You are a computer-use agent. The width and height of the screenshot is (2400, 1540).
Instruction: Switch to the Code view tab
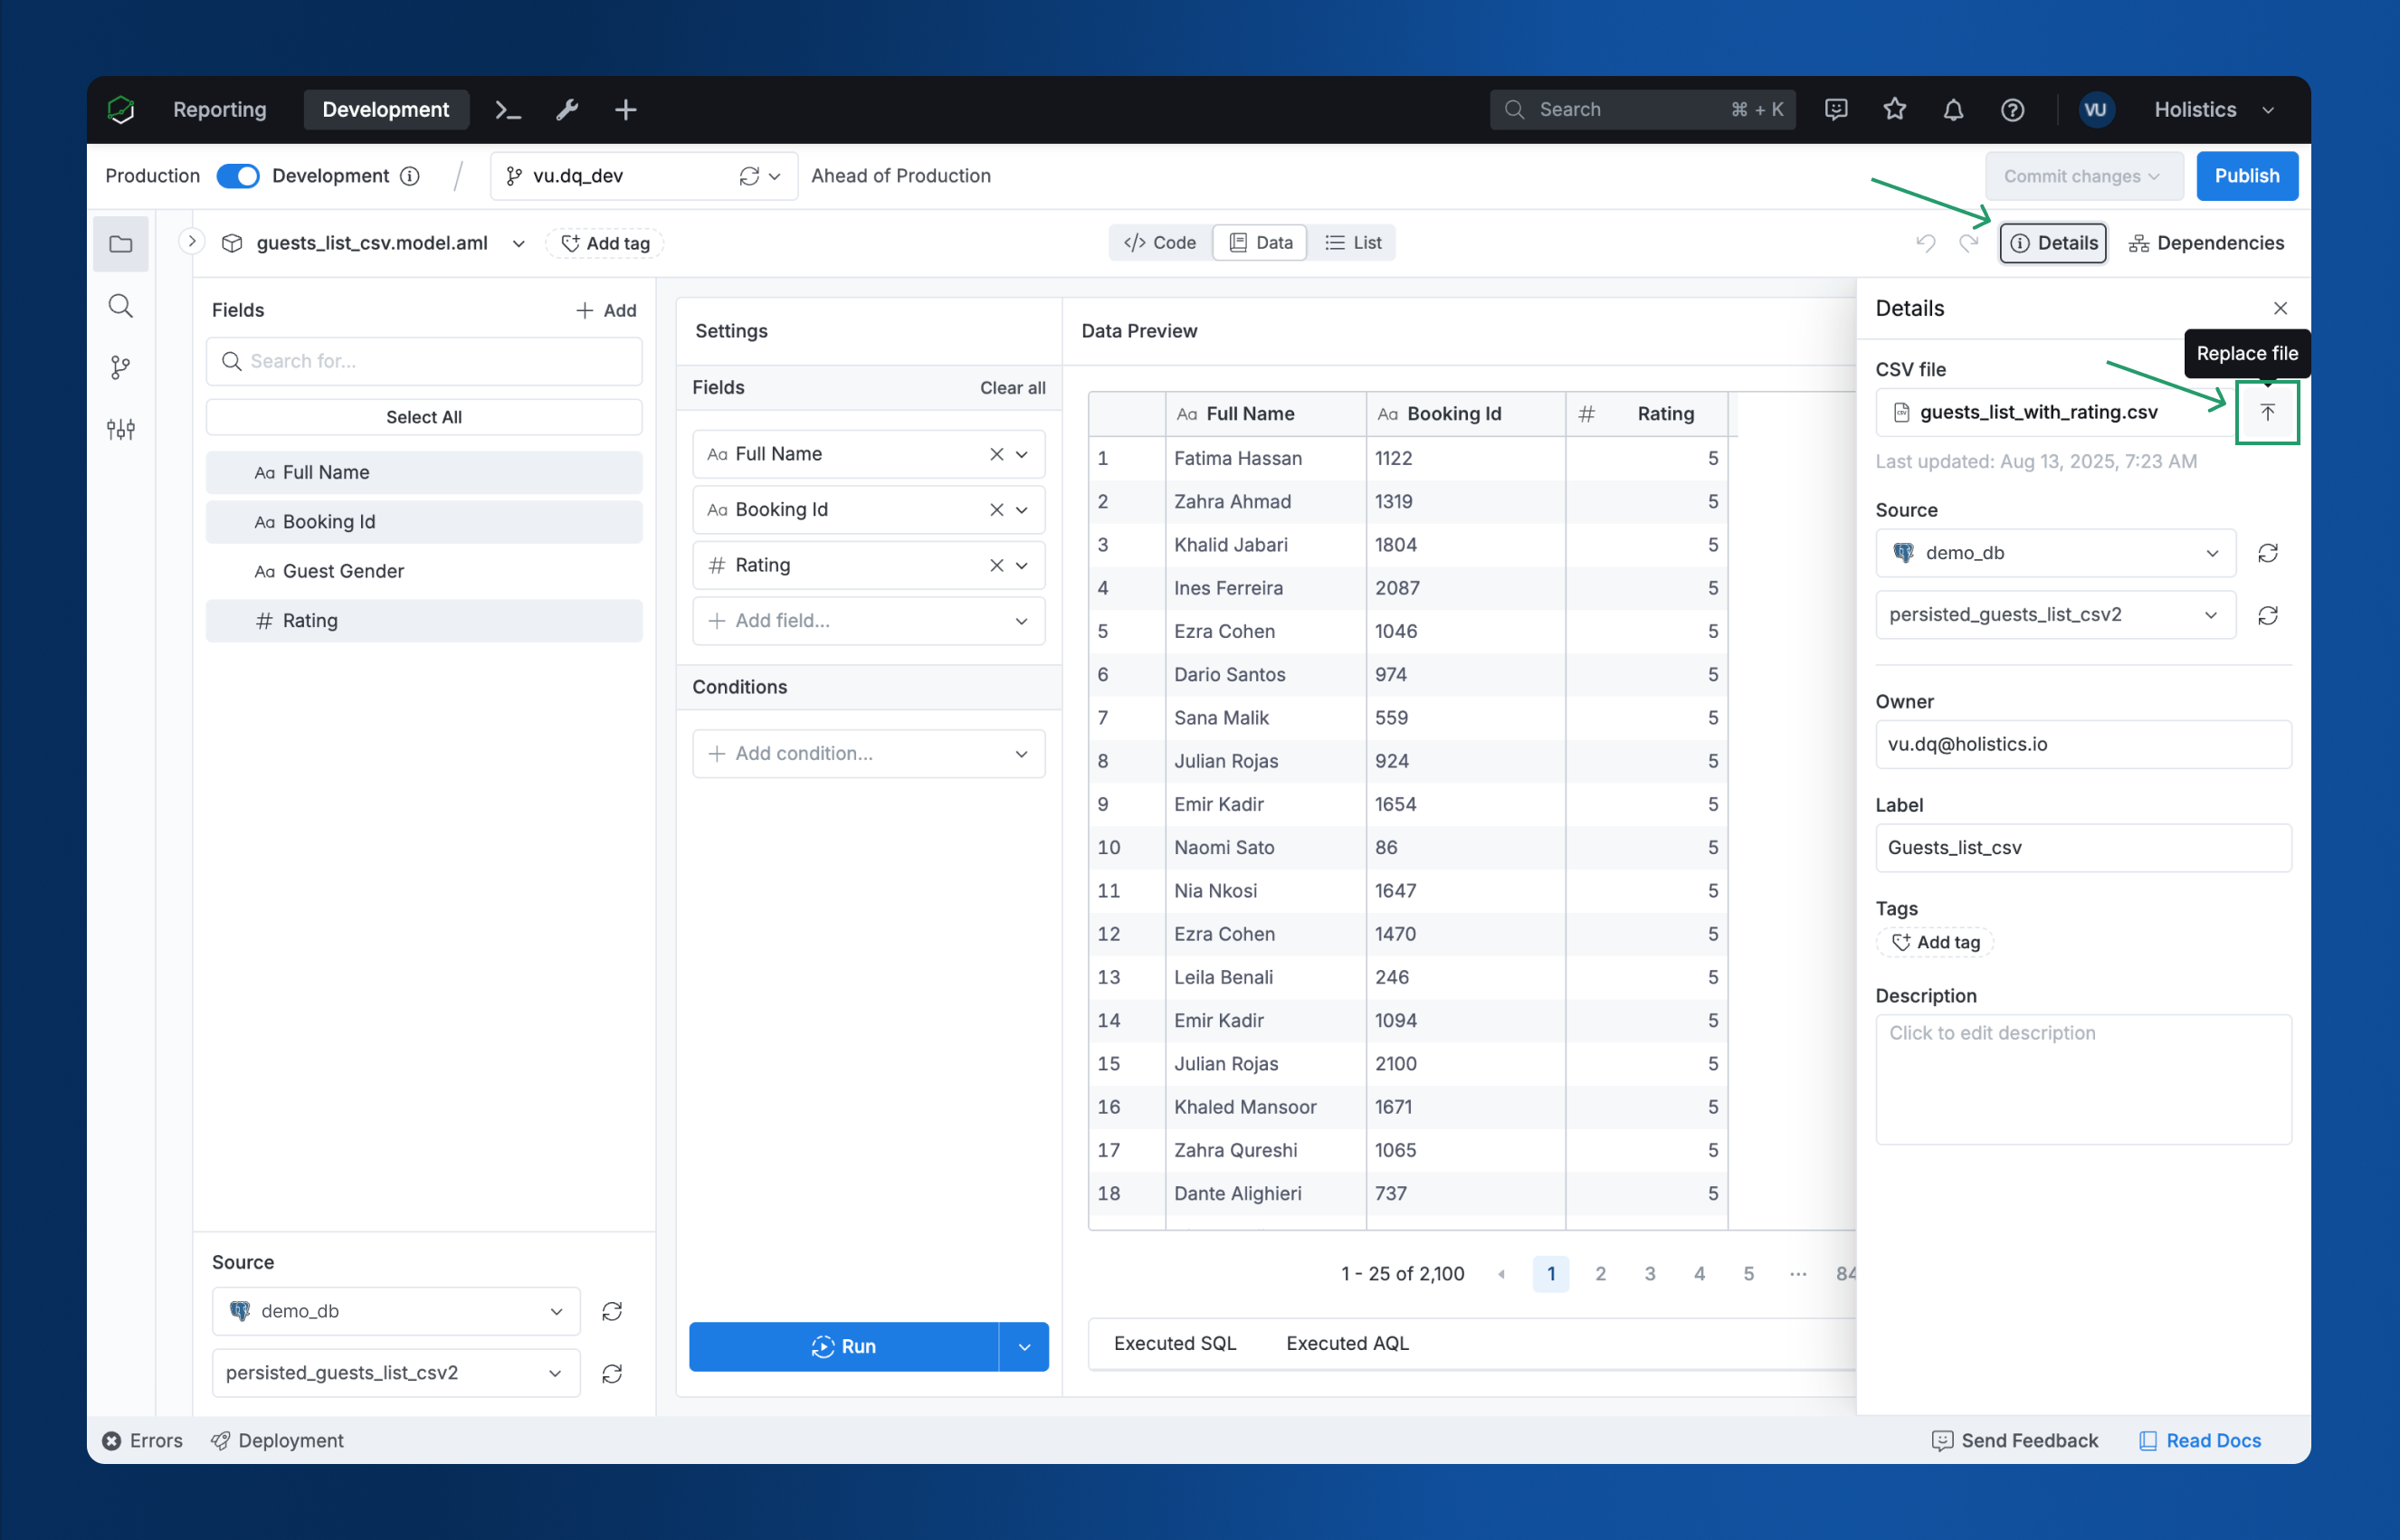point(1159,243)
